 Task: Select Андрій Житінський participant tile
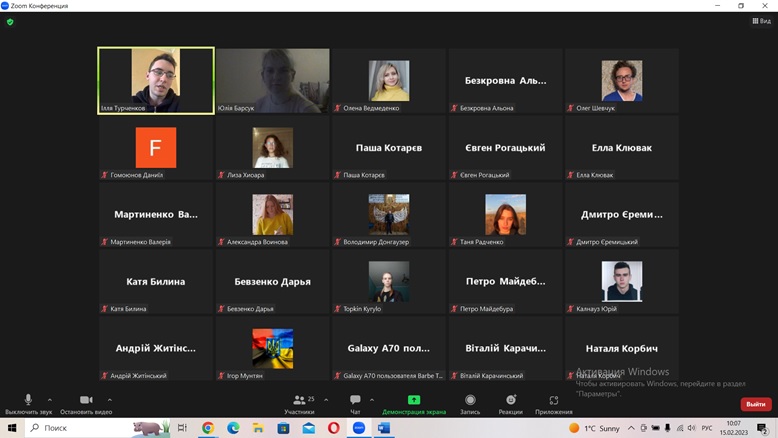(x=156, y=349)
